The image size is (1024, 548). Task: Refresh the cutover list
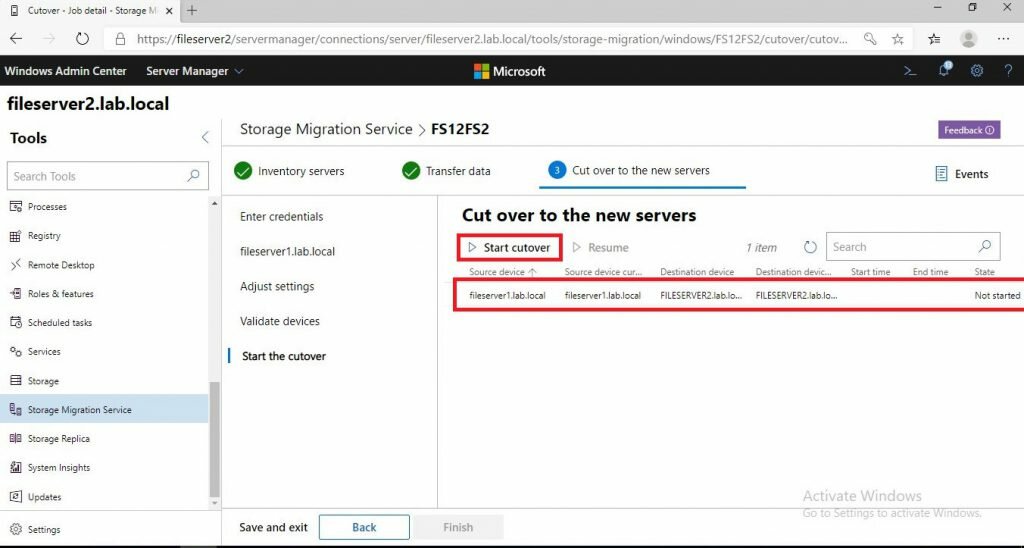[810, 248]
